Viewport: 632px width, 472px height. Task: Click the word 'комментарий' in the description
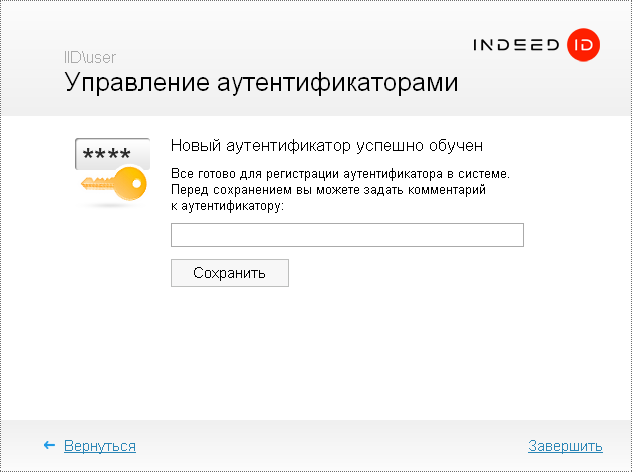(x=448, y=189)
